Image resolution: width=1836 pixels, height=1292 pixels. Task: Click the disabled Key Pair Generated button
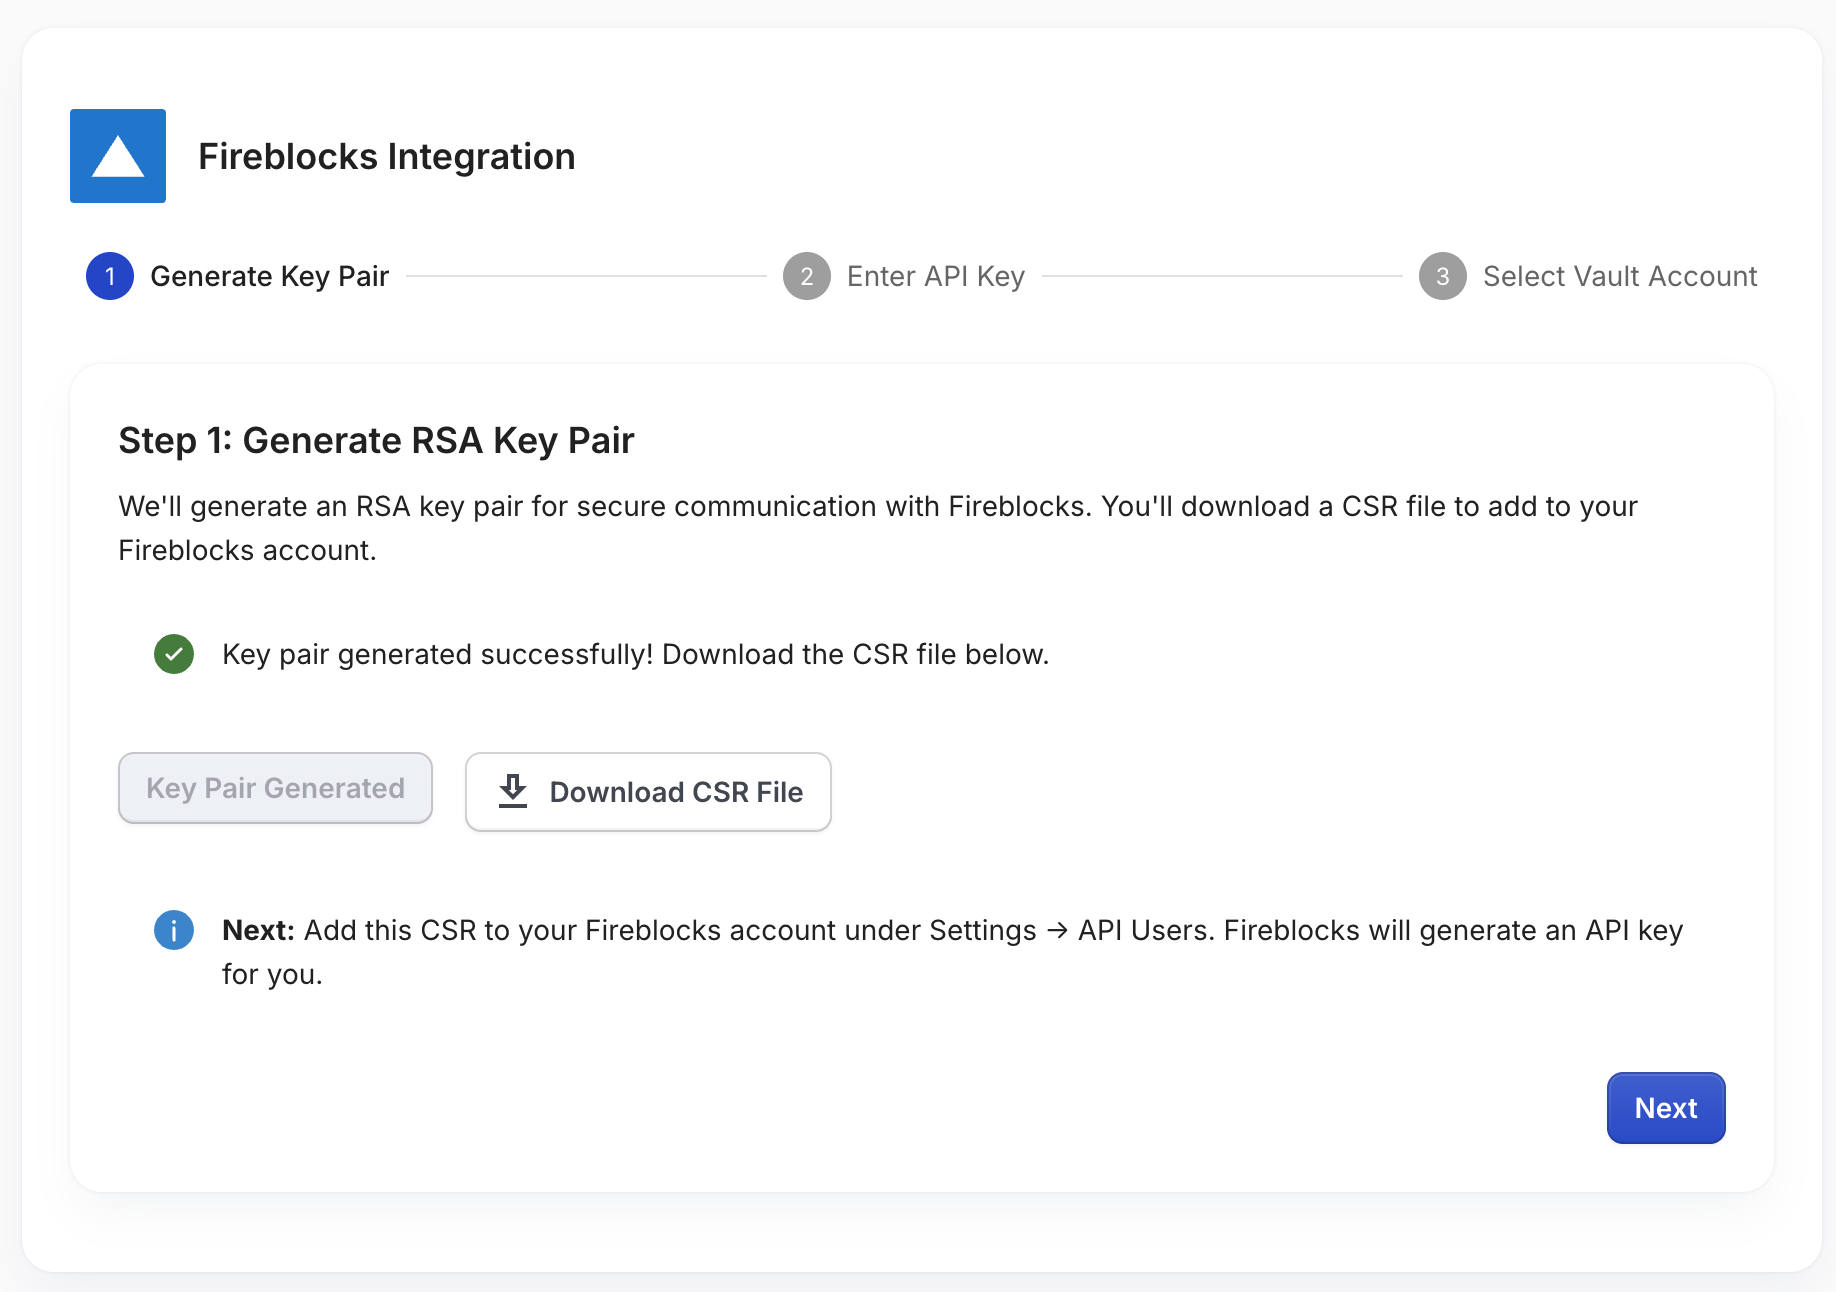pyautogui.click(x=275, y=788)
